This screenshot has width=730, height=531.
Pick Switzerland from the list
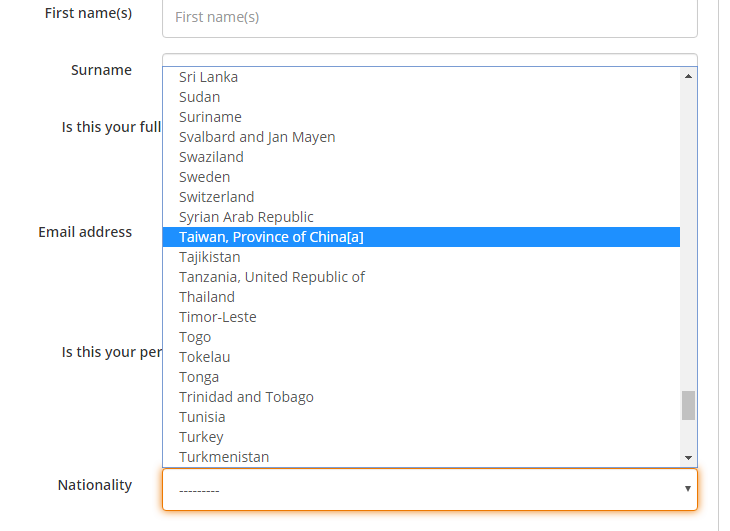click(x=216, y=197)
